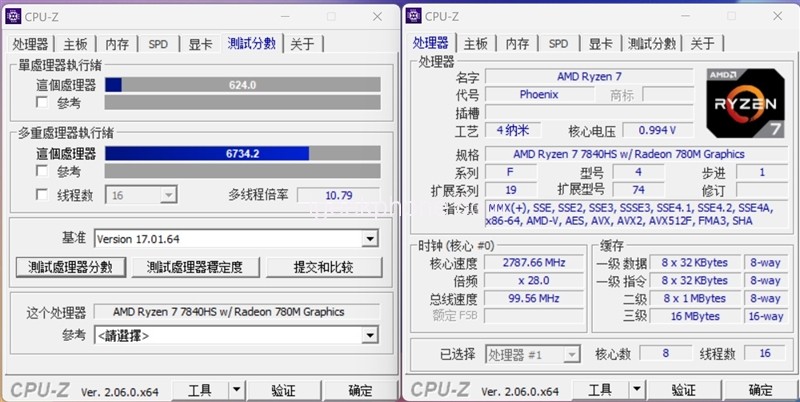Click the 測試處理器分數 button
800x402 pixels.
click(70, 267)
